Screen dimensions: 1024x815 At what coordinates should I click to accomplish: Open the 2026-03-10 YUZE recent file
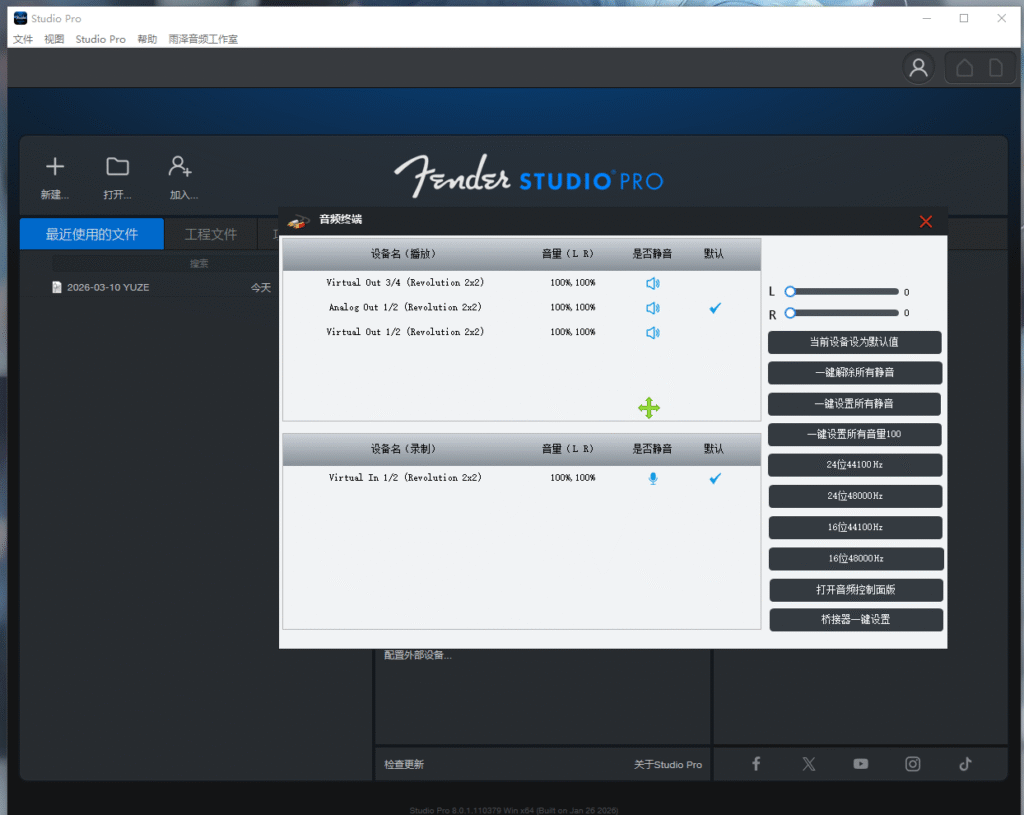(x=110, y=287)
